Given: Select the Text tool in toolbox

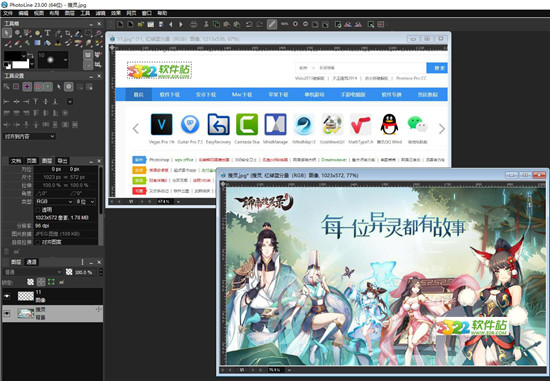Looking at the screenshot, I should (x=48, y=33).
